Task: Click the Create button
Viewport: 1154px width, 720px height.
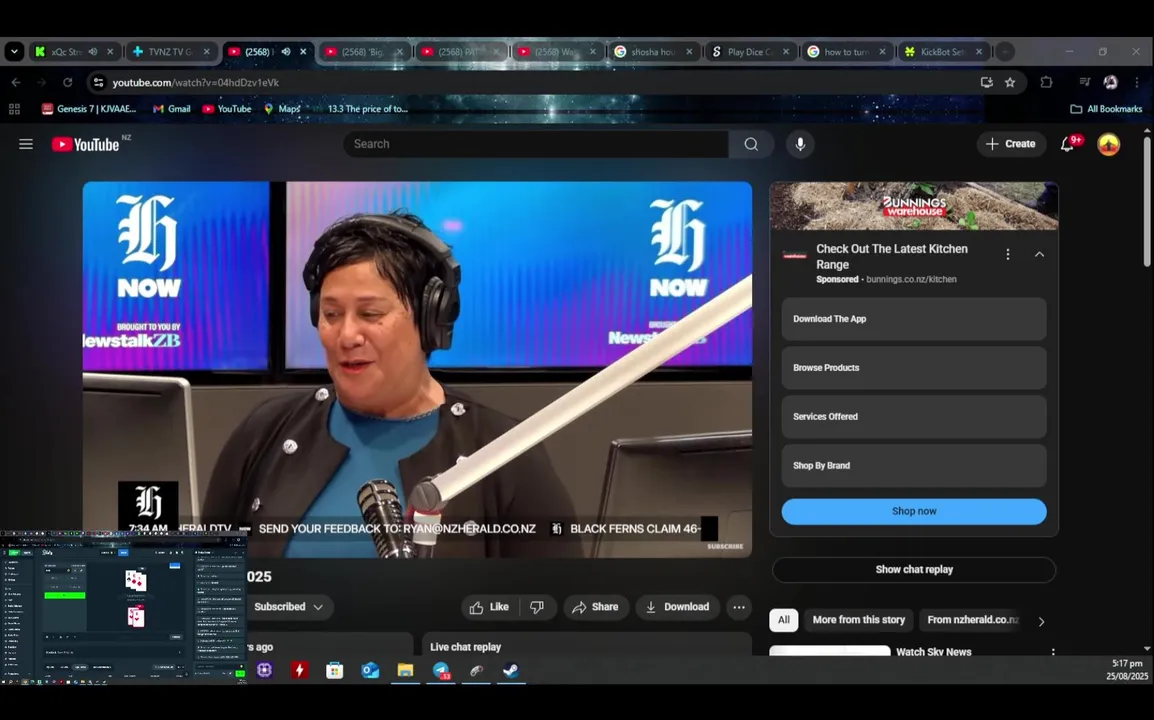Action: 1011,144
